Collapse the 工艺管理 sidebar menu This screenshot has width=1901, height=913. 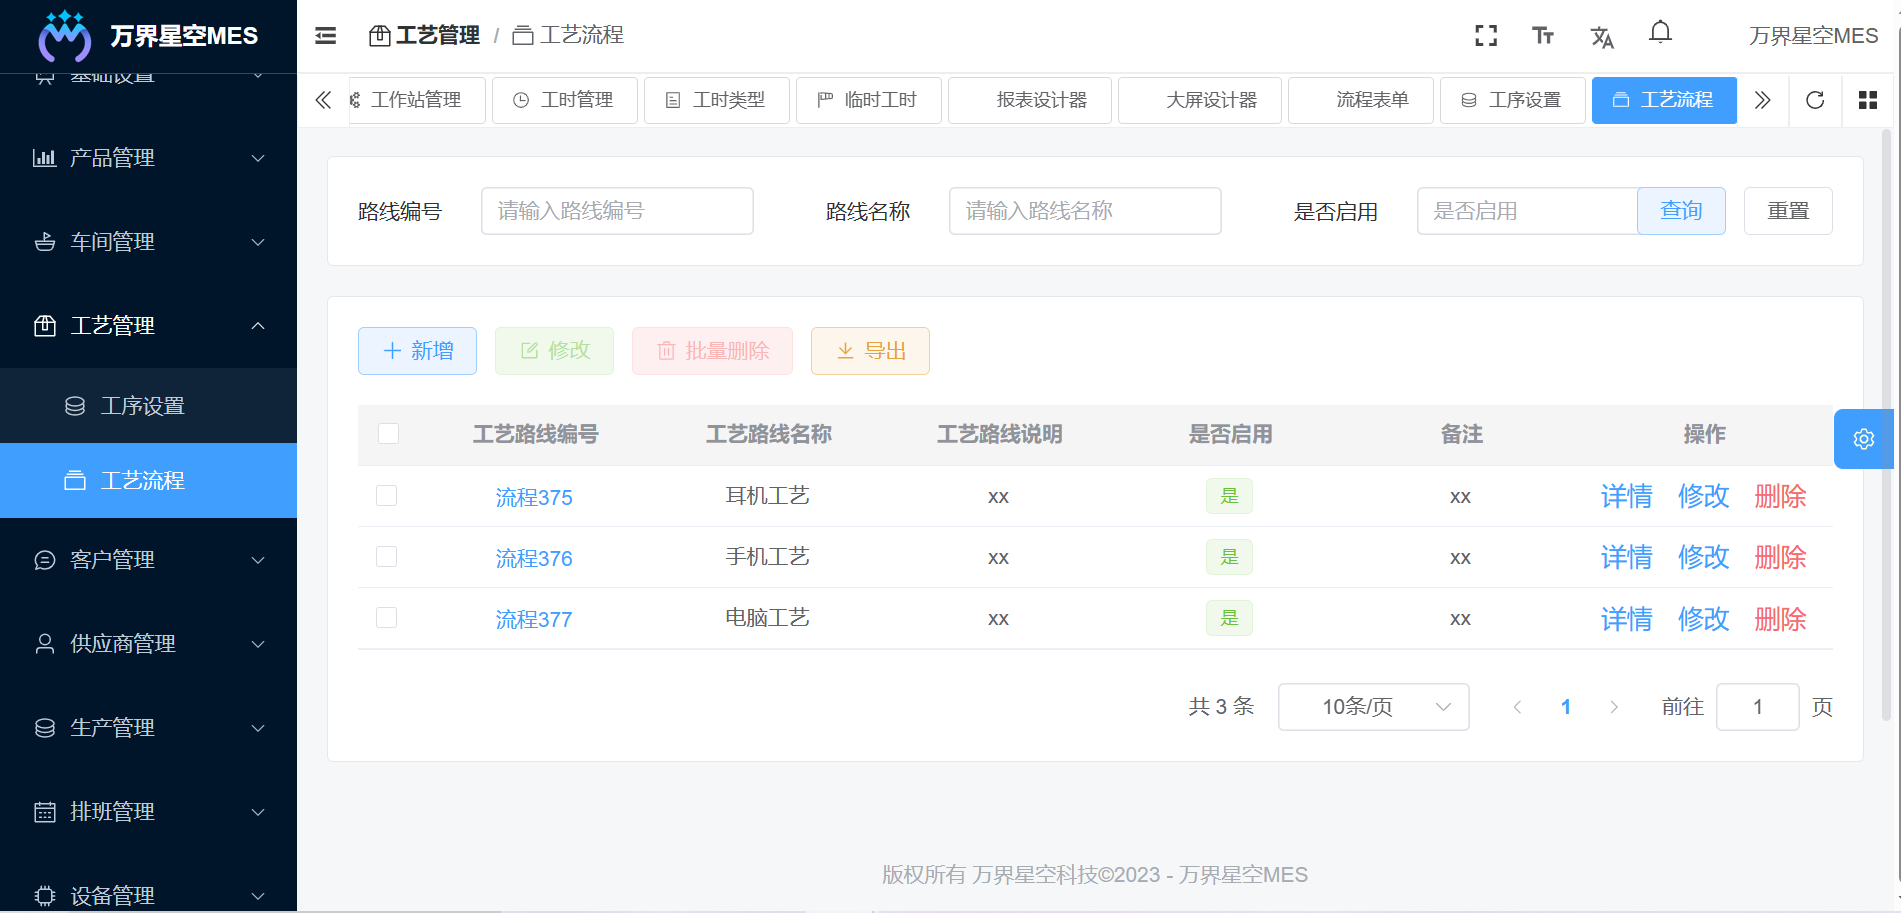coord(148,326)
